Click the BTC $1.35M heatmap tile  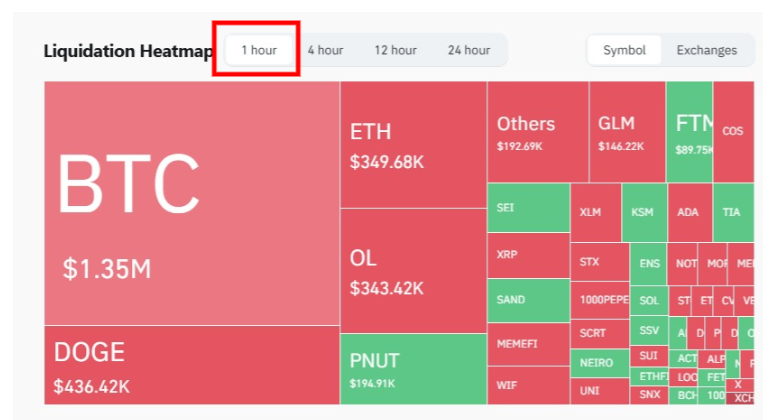click(191, 203)
